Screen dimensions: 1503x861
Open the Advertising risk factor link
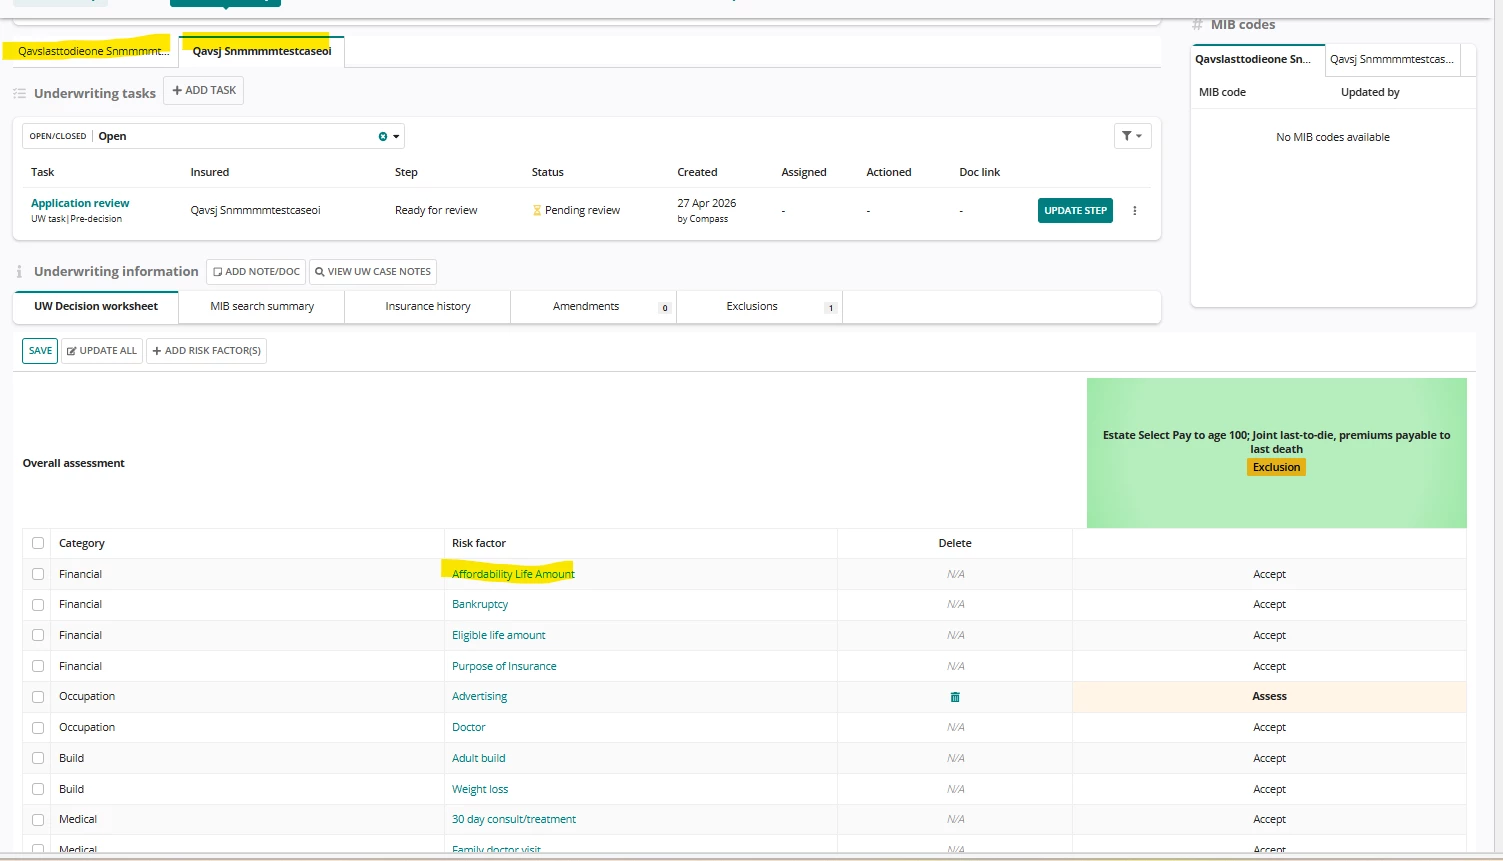pyautogui.click(x=479, y=697)
